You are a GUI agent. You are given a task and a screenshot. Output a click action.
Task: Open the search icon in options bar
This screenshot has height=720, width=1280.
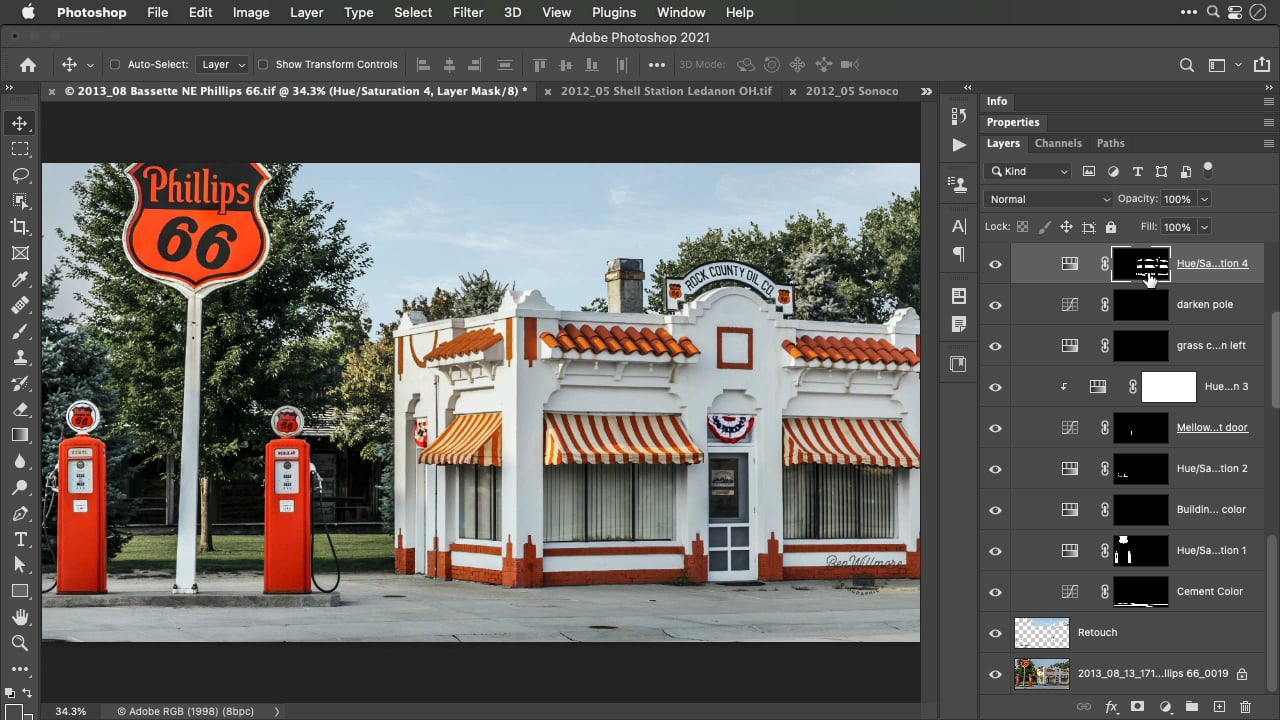[x=1187, y=65]
